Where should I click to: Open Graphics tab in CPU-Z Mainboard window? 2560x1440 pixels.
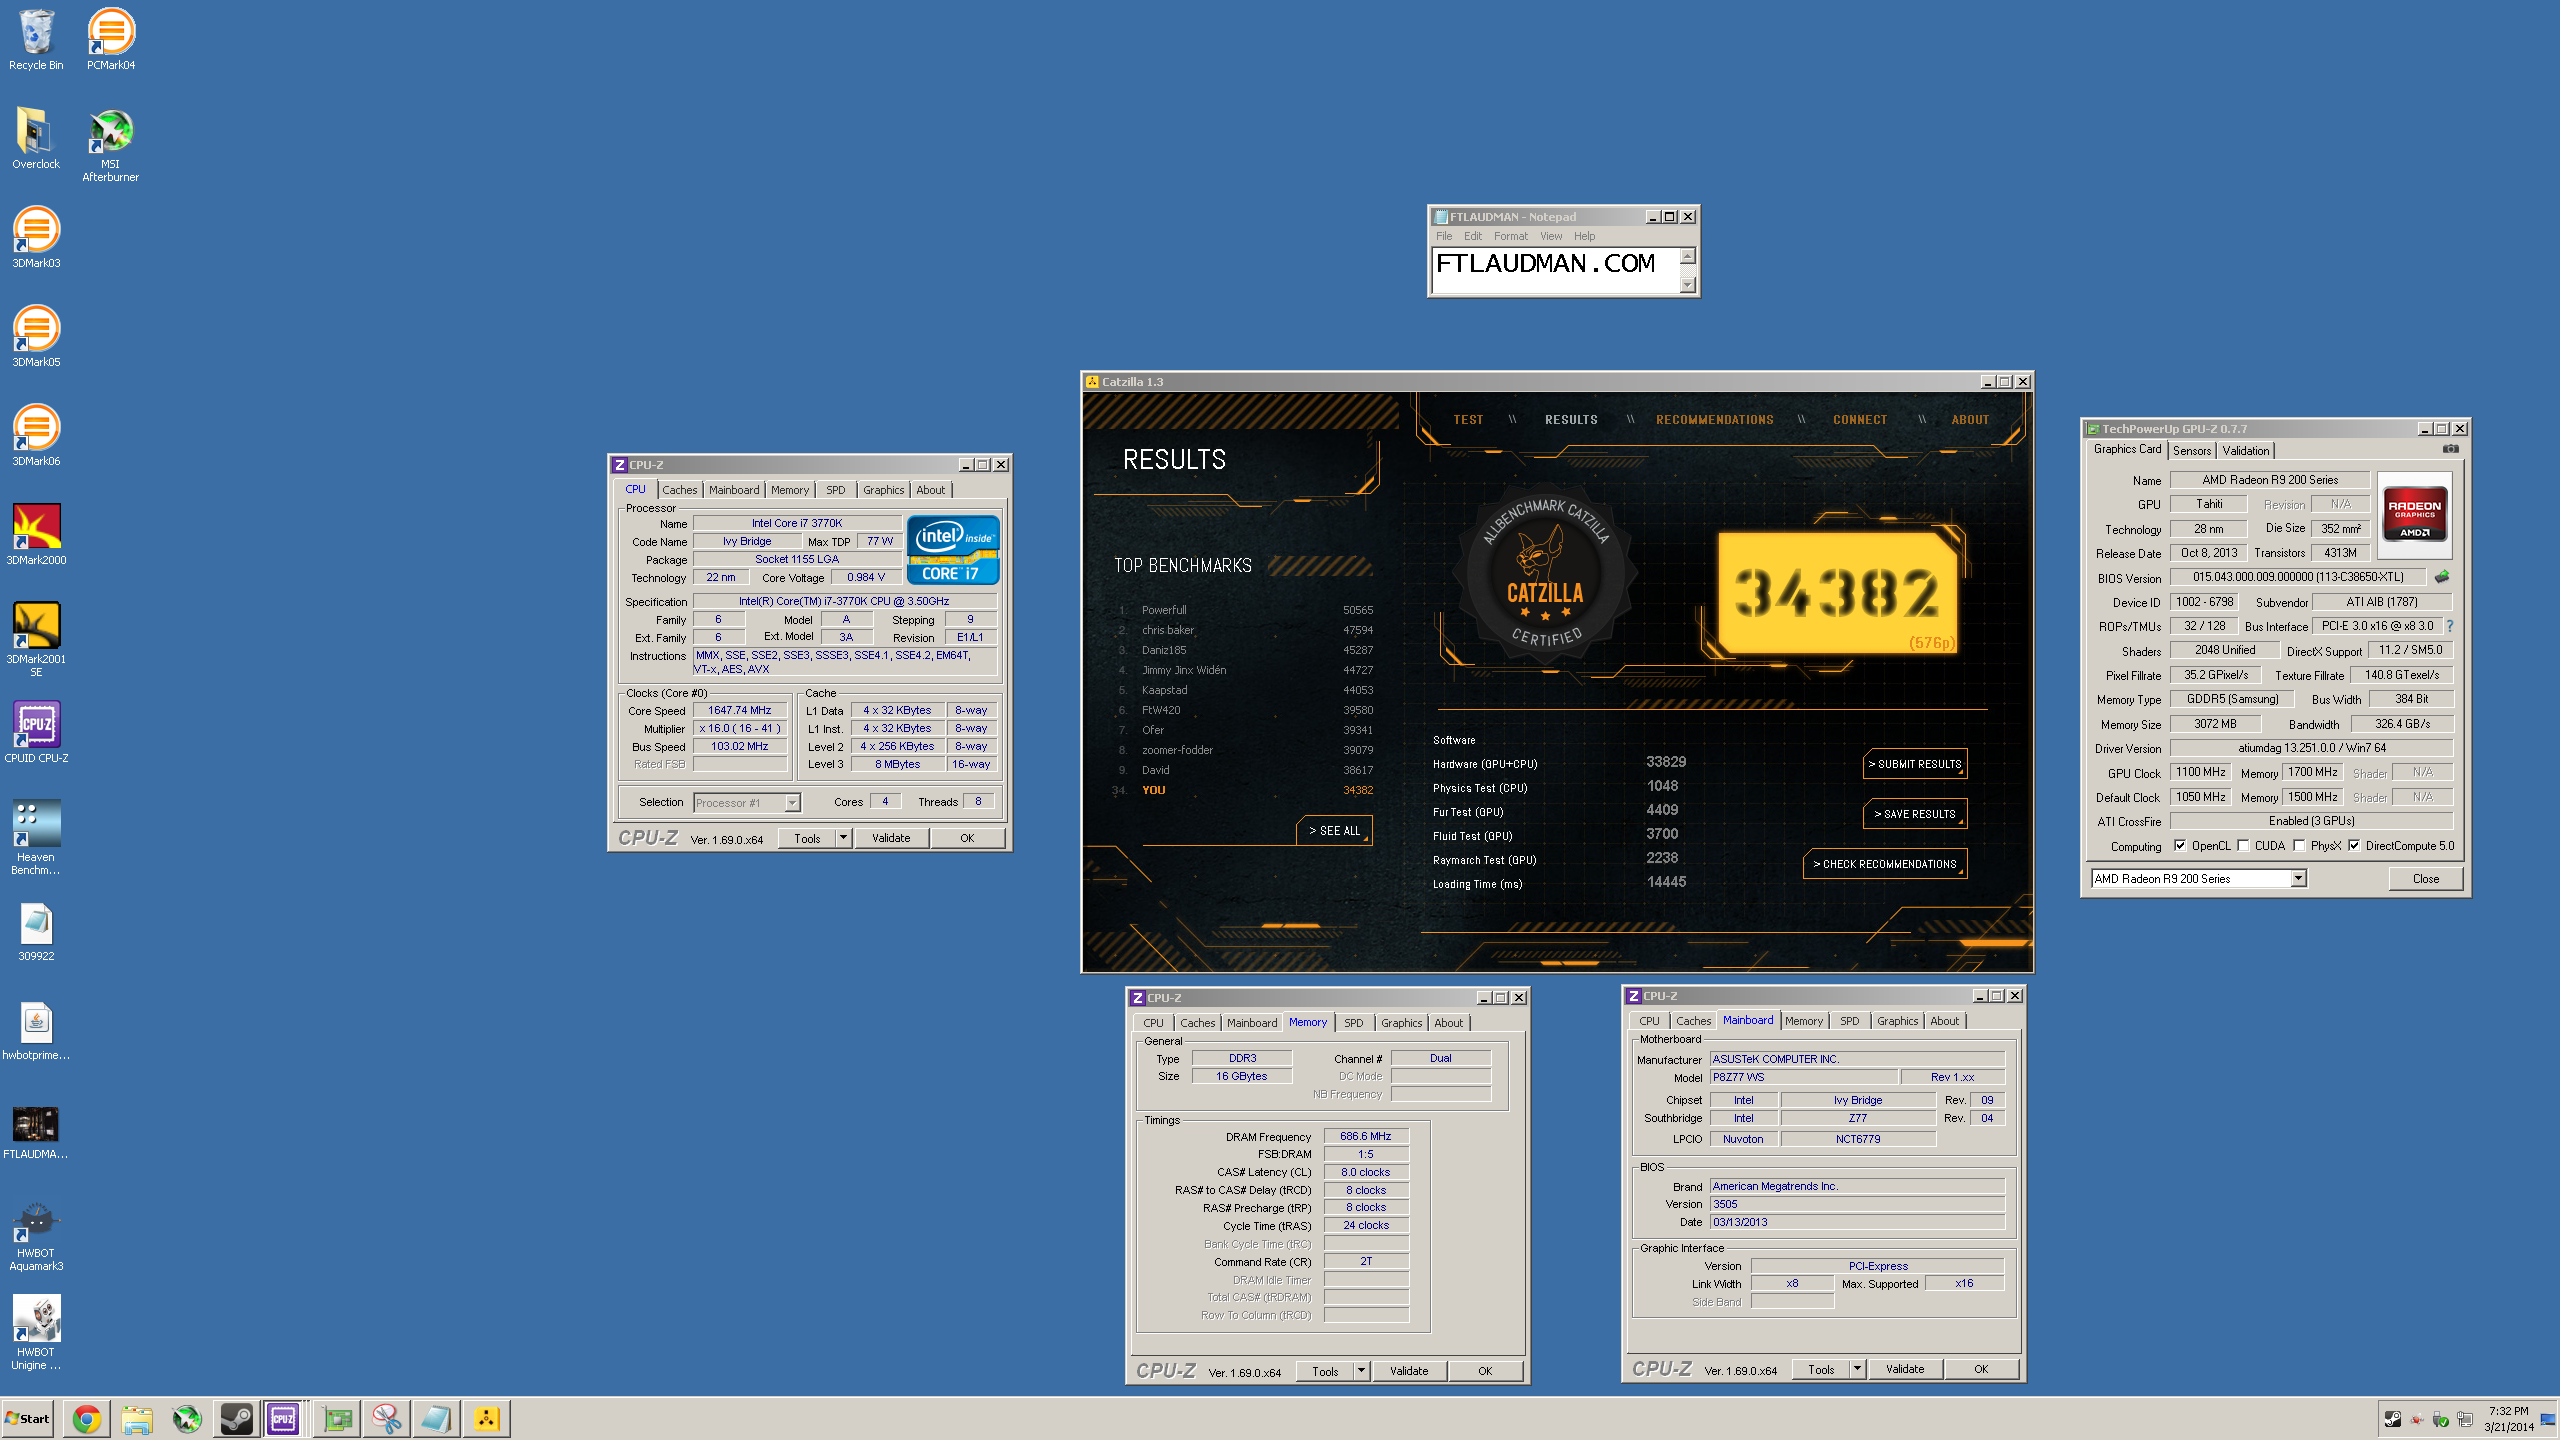click(1897, 1021)
